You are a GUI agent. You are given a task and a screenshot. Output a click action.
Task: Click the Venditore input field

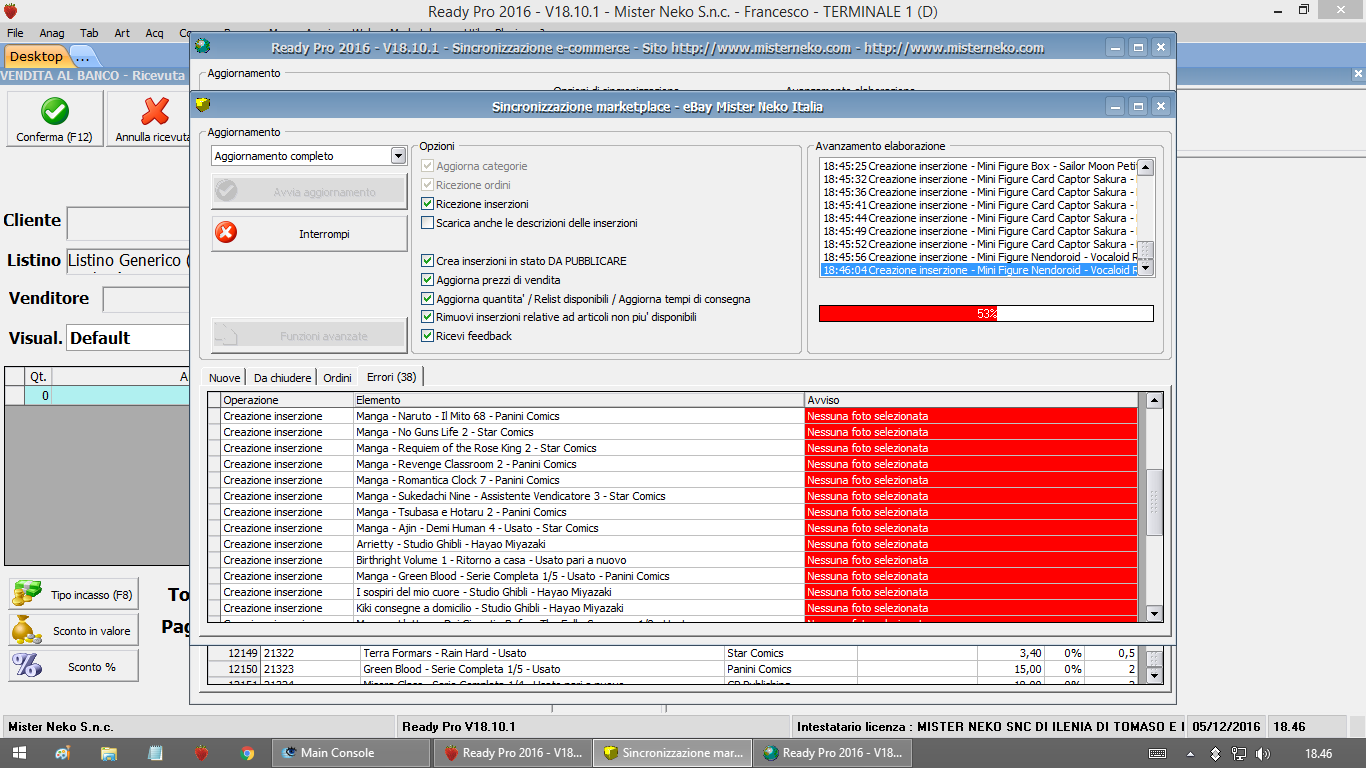[146, 299]
